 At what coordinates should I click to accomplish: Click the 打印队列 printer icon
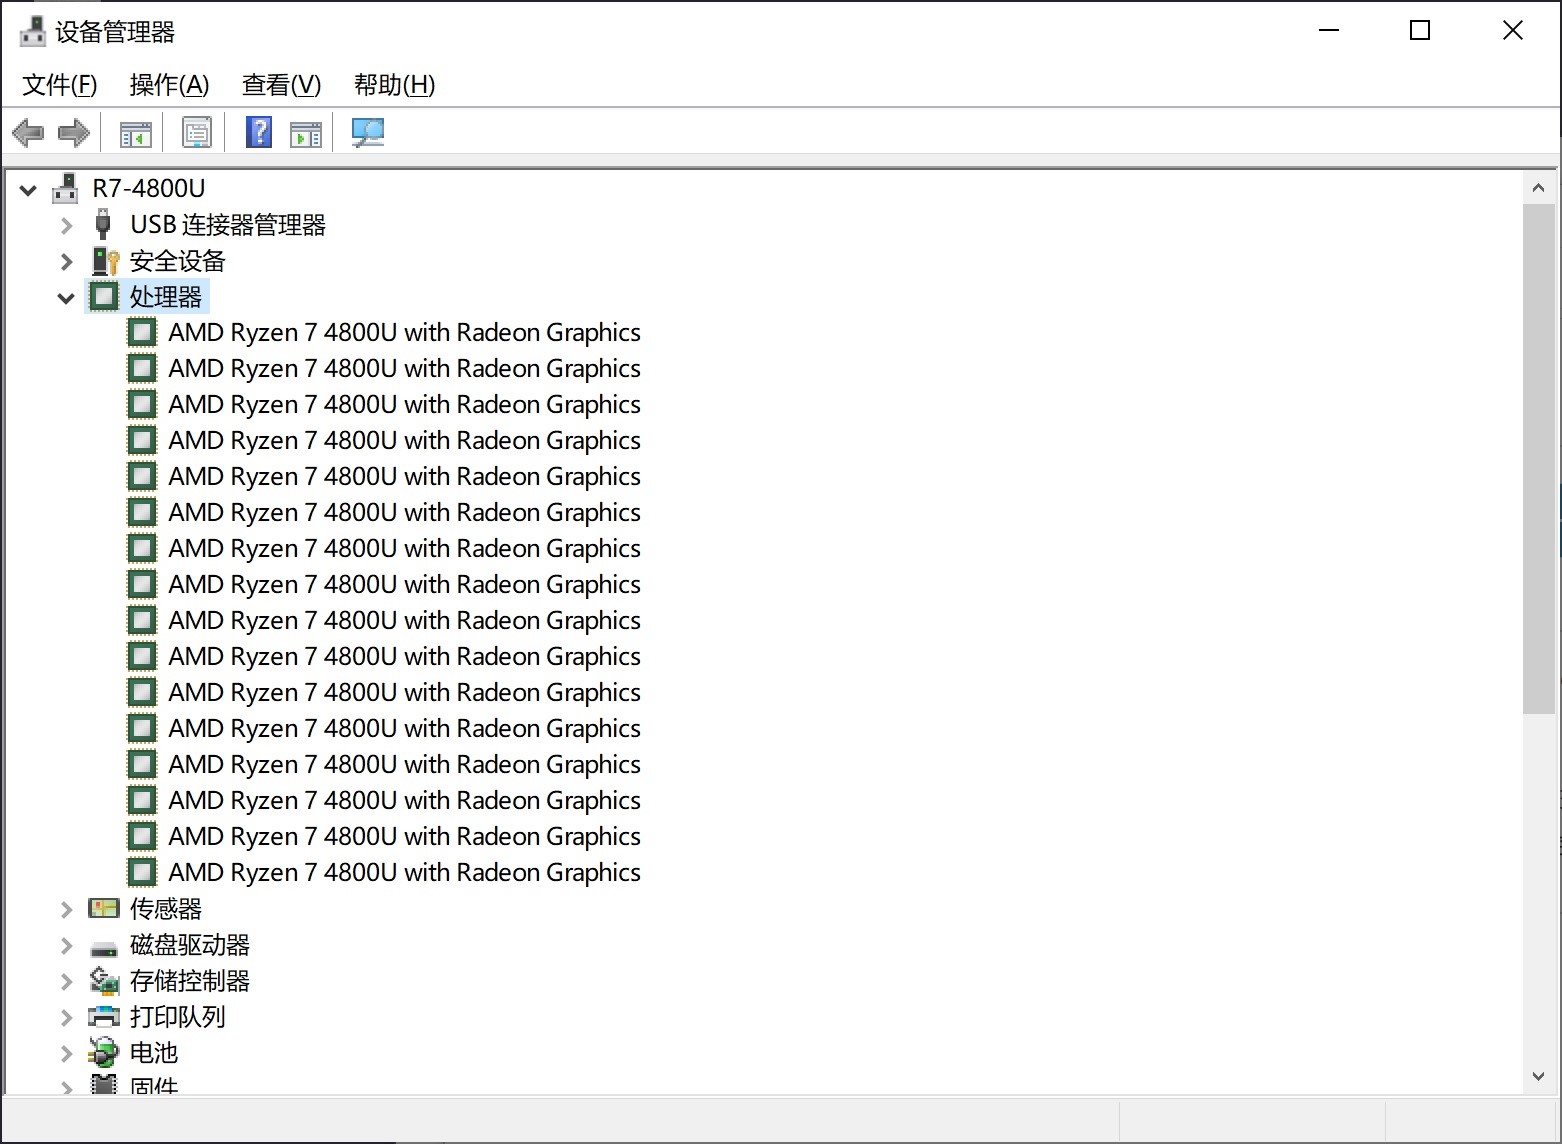104,1017
